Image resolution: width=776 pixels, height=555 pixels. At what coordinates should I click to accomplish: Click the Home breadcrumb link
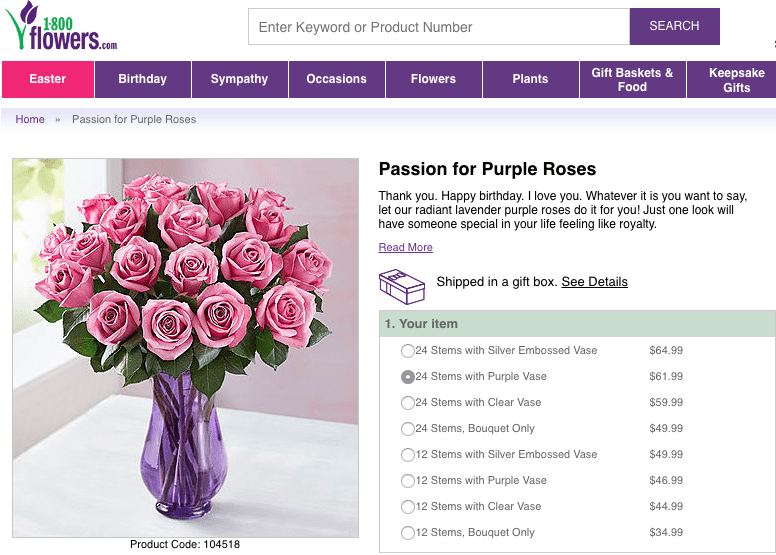(30, 119)
